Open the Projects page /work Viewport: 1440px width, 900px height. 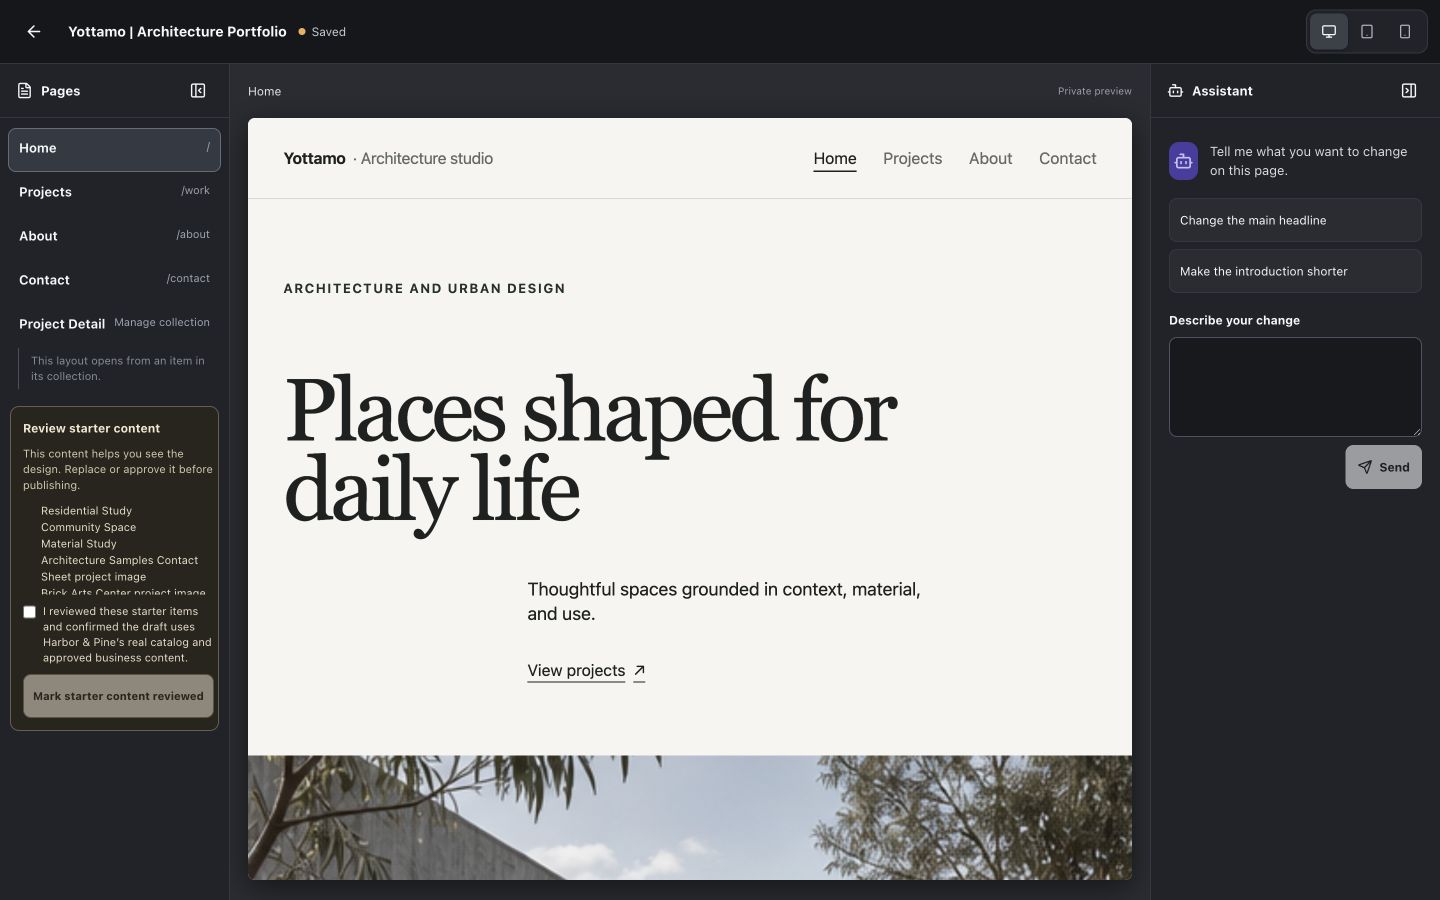point(114,192)
